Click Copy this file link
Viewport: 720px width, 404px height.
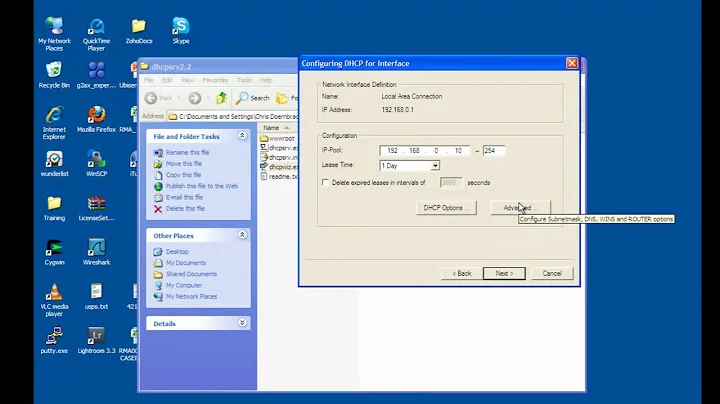pos(183,175)
